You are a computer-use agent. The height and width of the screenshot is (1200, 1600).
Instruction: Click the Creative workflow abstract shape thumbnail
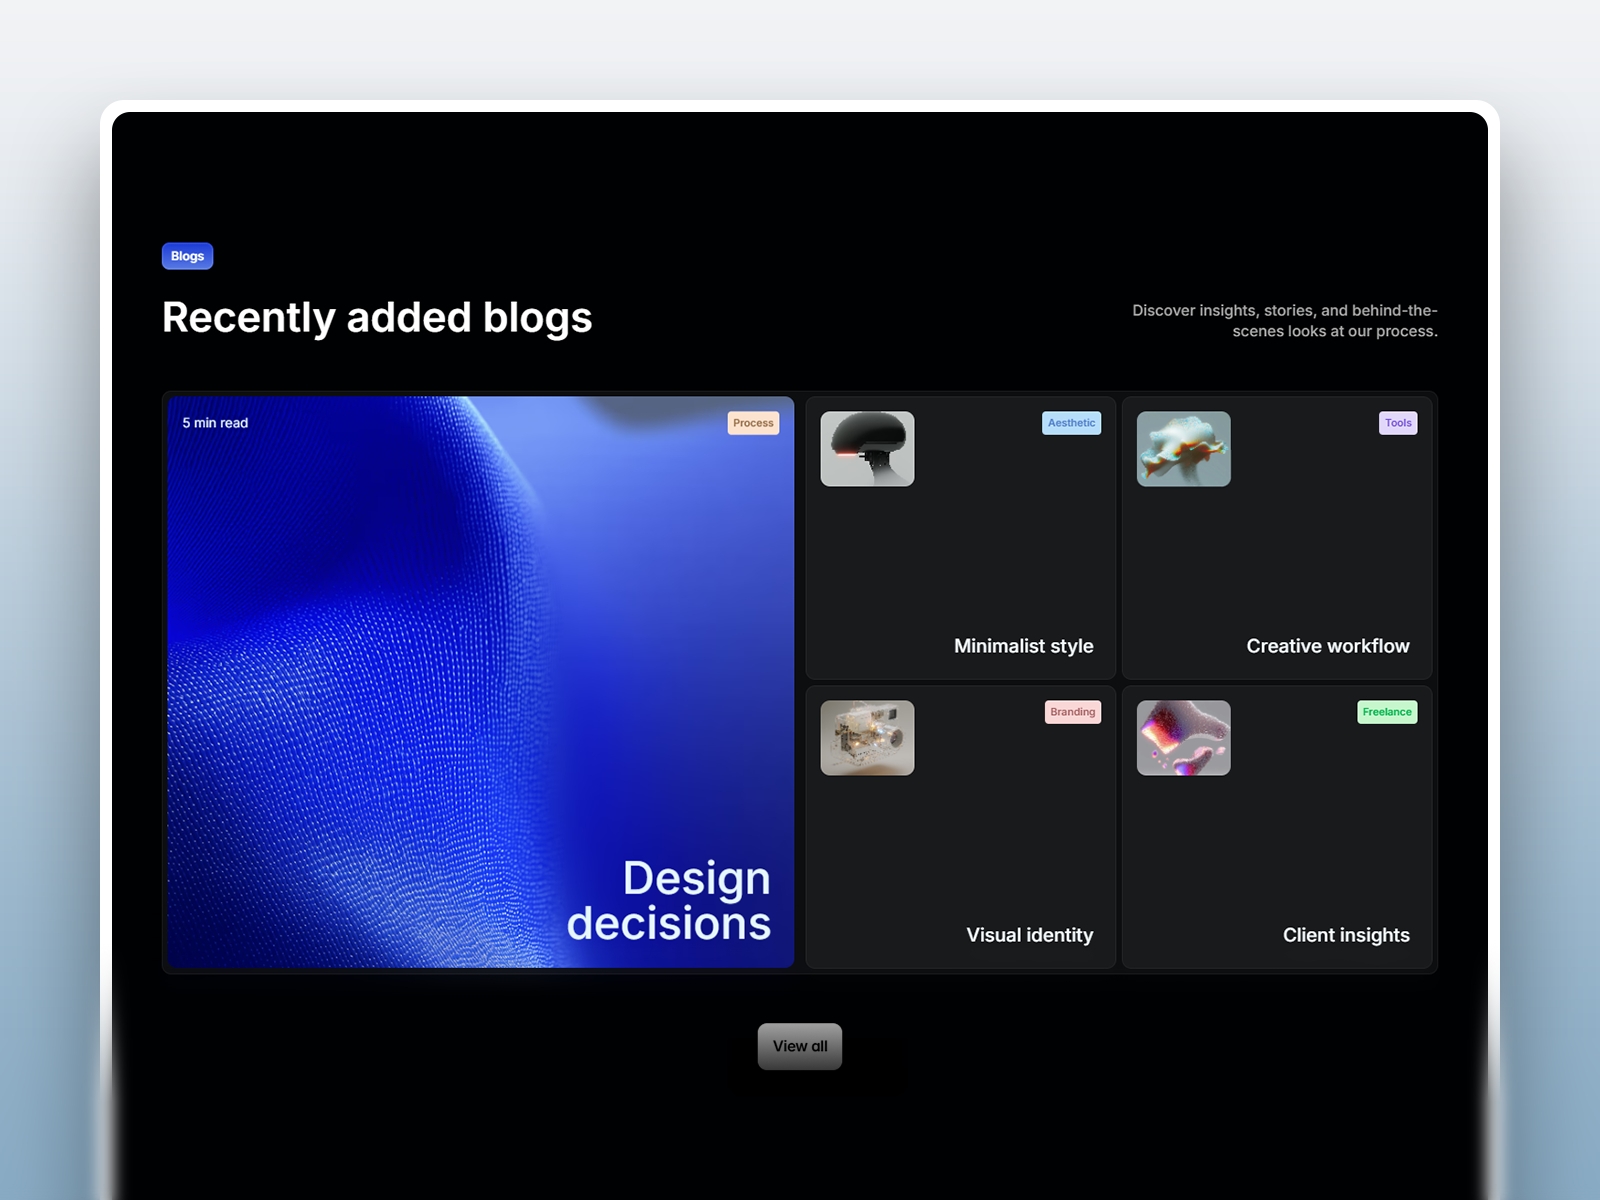1183,449
